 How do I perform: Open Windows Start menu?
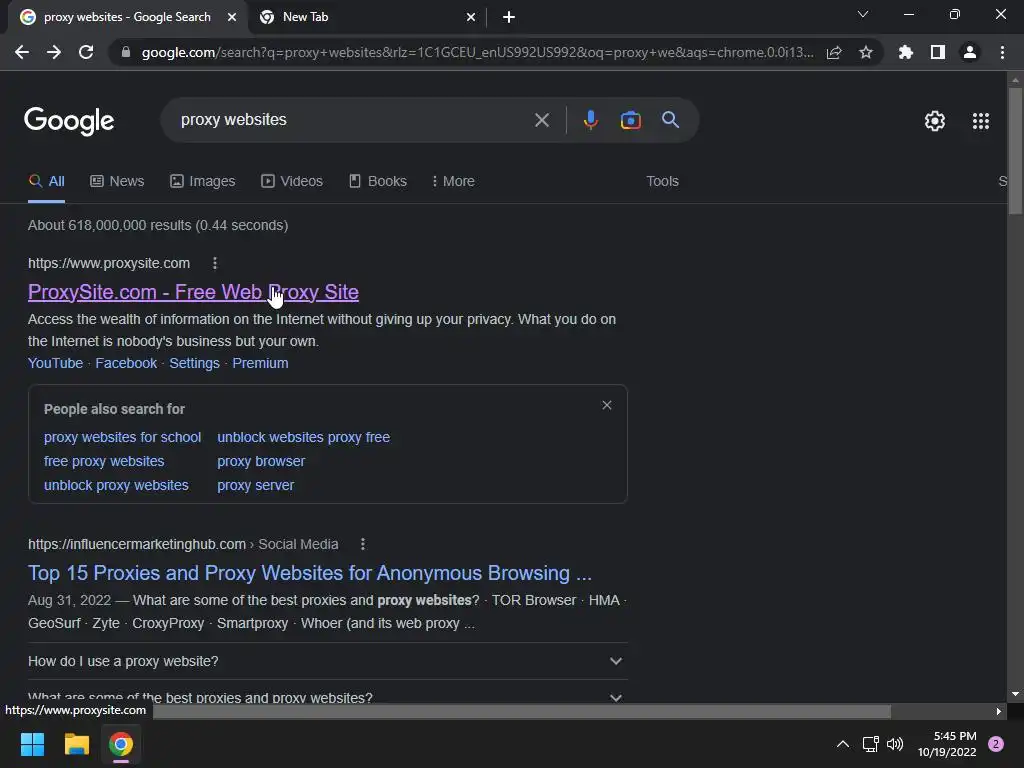tap(32, 744)
